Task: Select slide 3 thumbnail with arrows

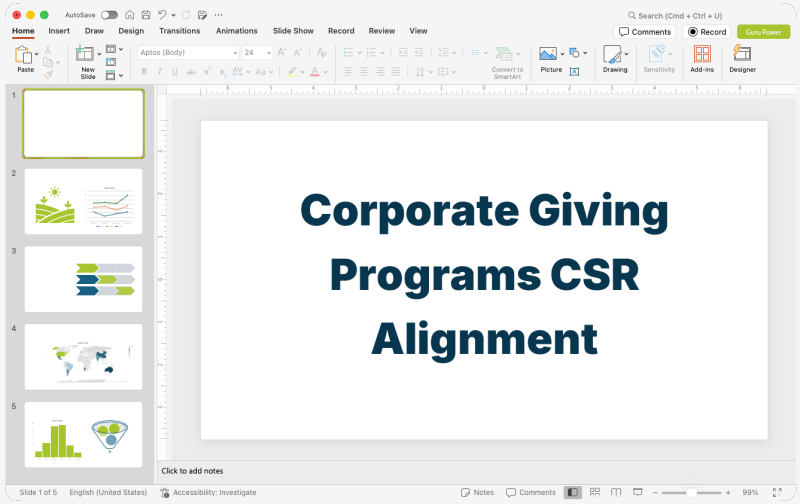Action: pyautogui.click(x=83, y=279)
